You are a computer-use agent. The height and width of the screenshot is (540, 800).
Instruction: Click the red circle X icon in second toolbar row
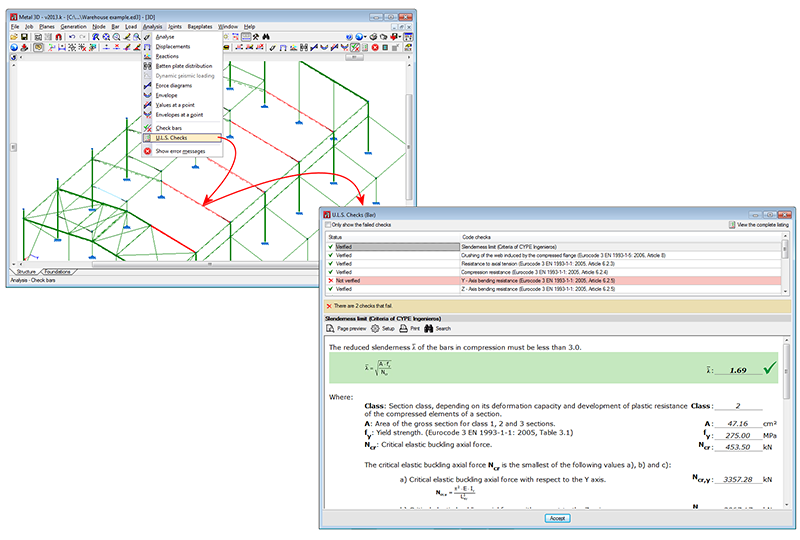point(375,47)
